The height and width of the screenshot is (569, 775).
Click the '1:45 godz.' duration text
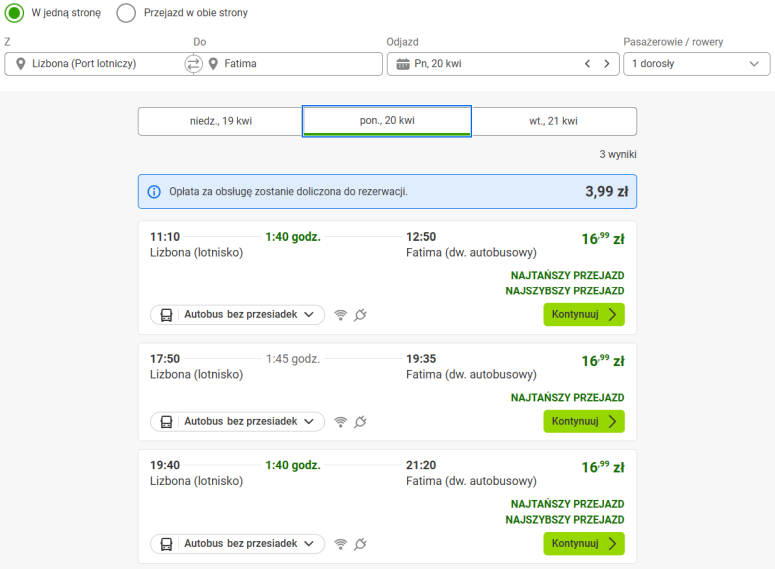(293, 359)
